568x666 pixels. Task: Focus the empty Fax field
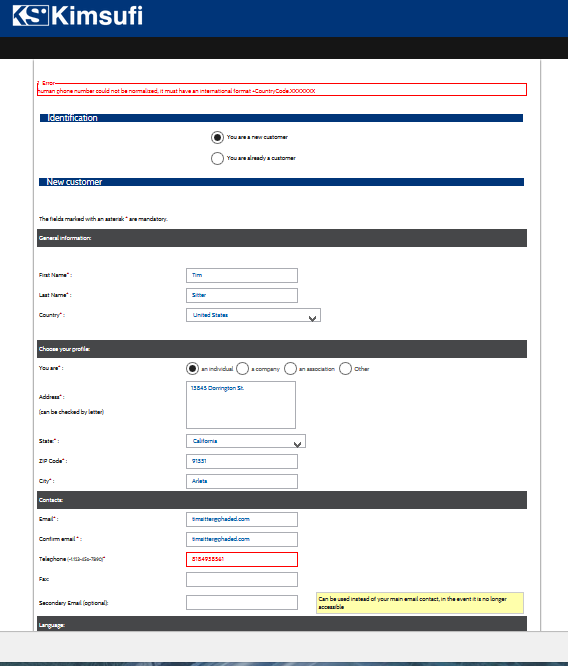242,579
